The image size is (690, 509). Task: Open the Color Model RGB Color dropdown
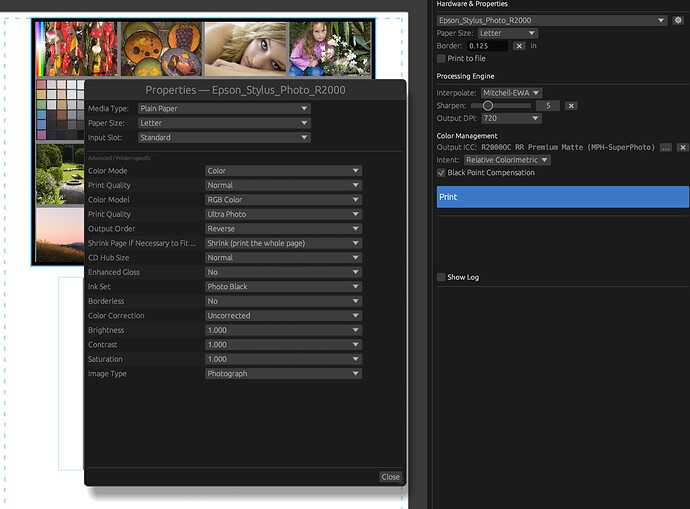(x=283, y=200)
